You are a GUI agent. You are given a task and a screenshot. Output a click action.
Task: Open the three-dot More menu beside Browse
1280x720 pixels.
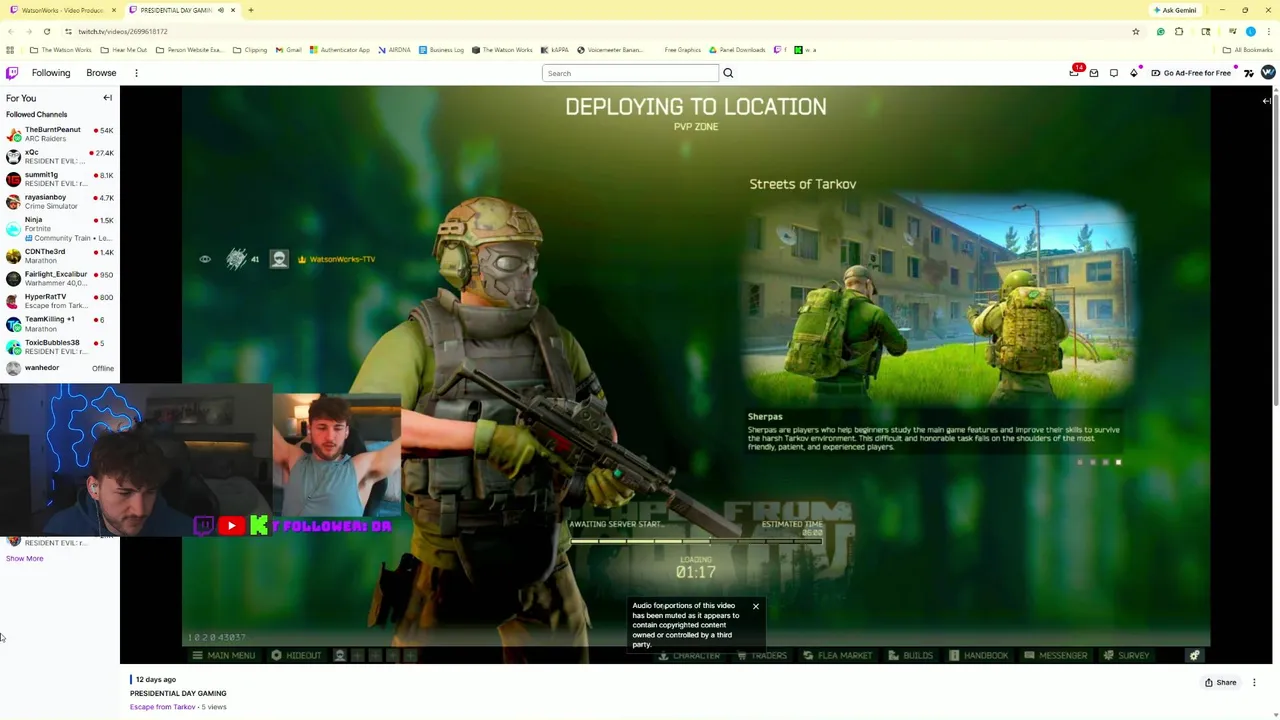[136, 73]
